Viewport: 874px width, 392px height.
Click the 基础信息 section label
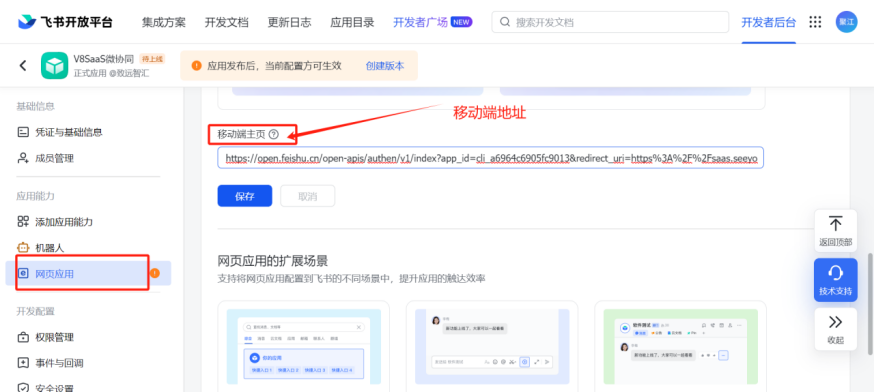[35, 107]
